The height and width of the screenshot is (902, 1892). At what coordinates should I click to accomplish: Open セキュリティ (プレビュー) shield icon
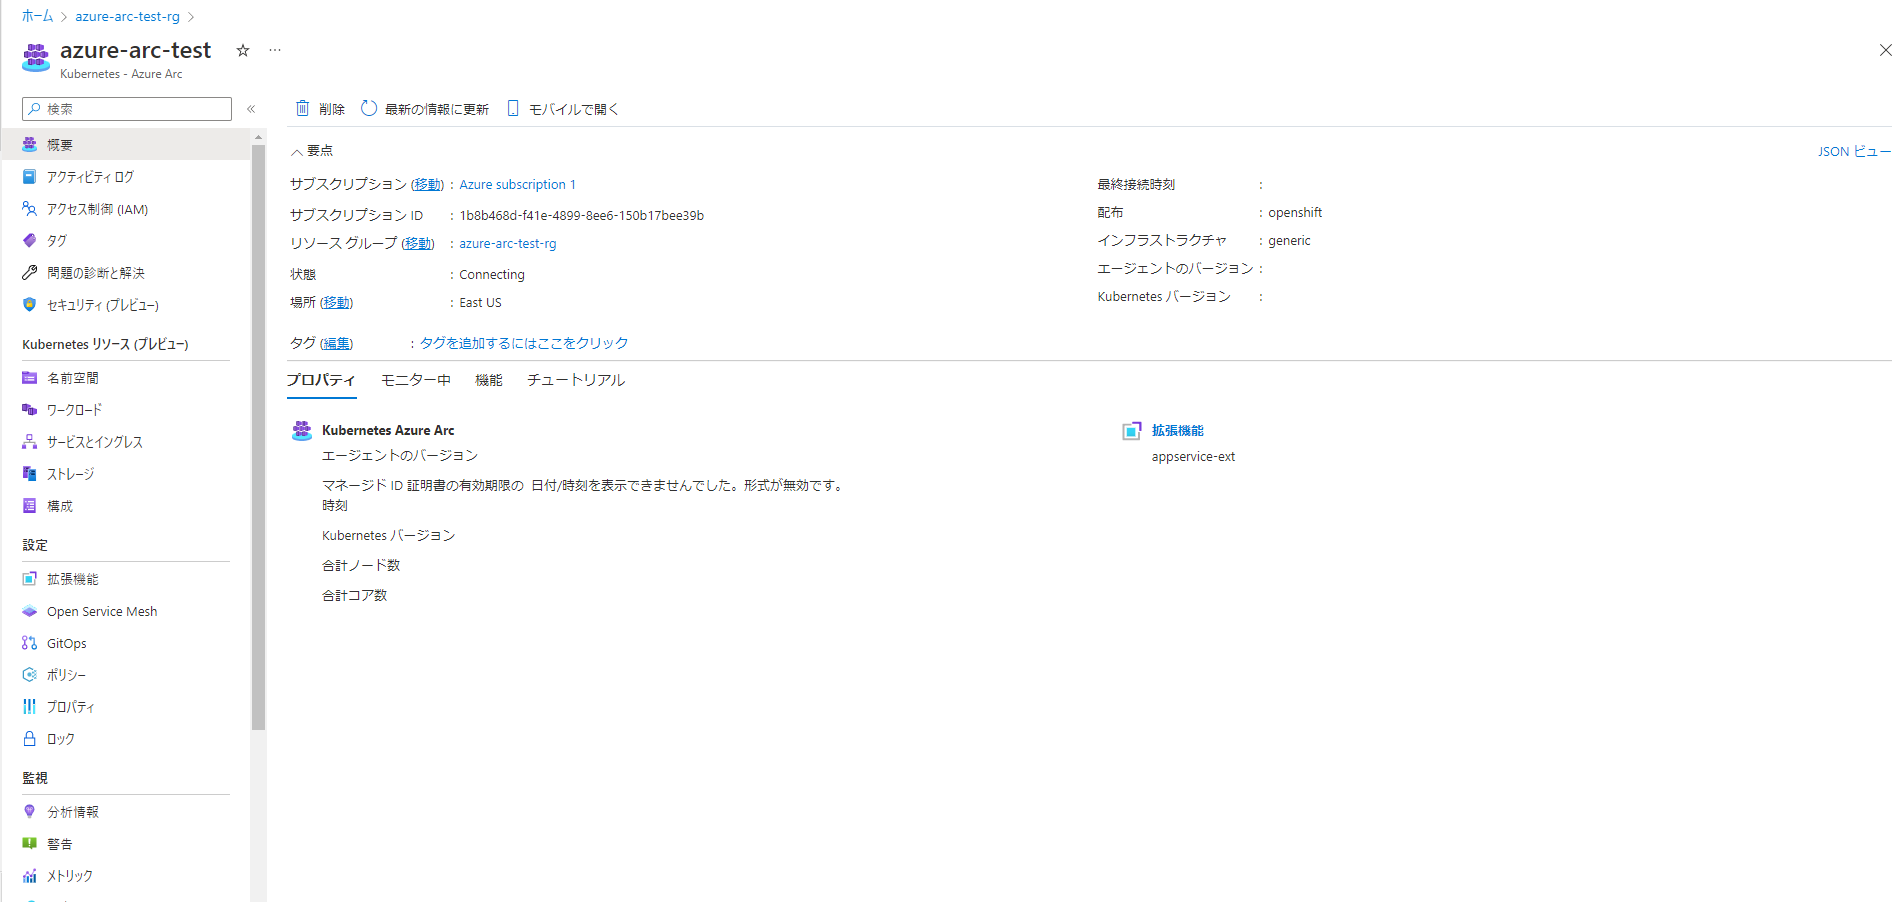(x=30, y=304)
